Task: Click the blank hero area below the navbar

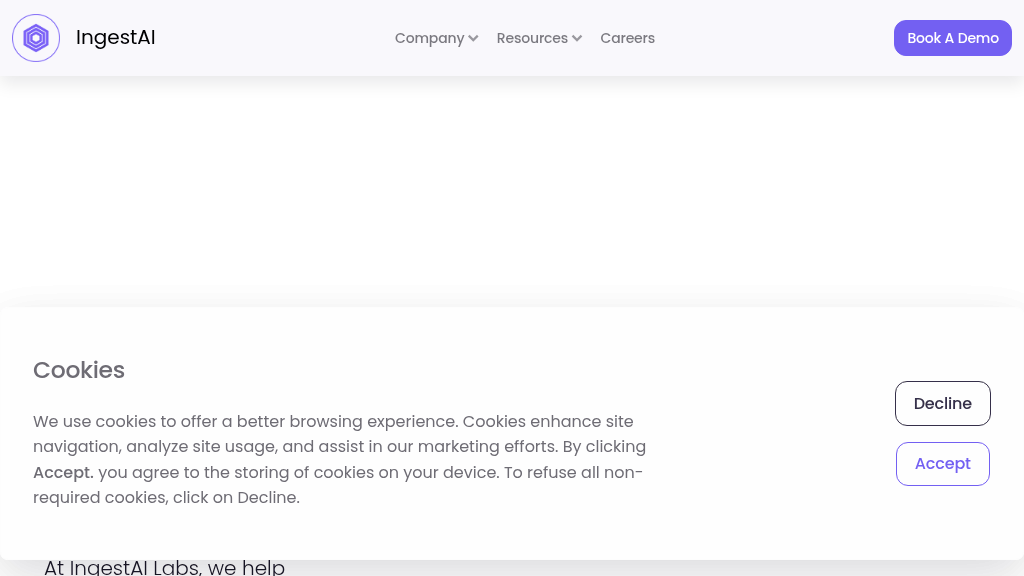Action: click(x=512, y=189)
